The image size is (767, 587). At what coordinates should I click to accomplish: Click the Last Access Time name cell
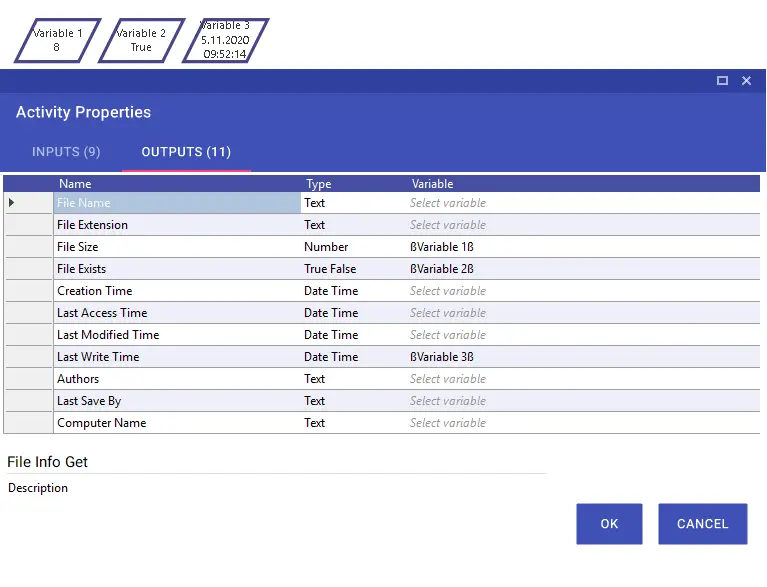(177, 313)
